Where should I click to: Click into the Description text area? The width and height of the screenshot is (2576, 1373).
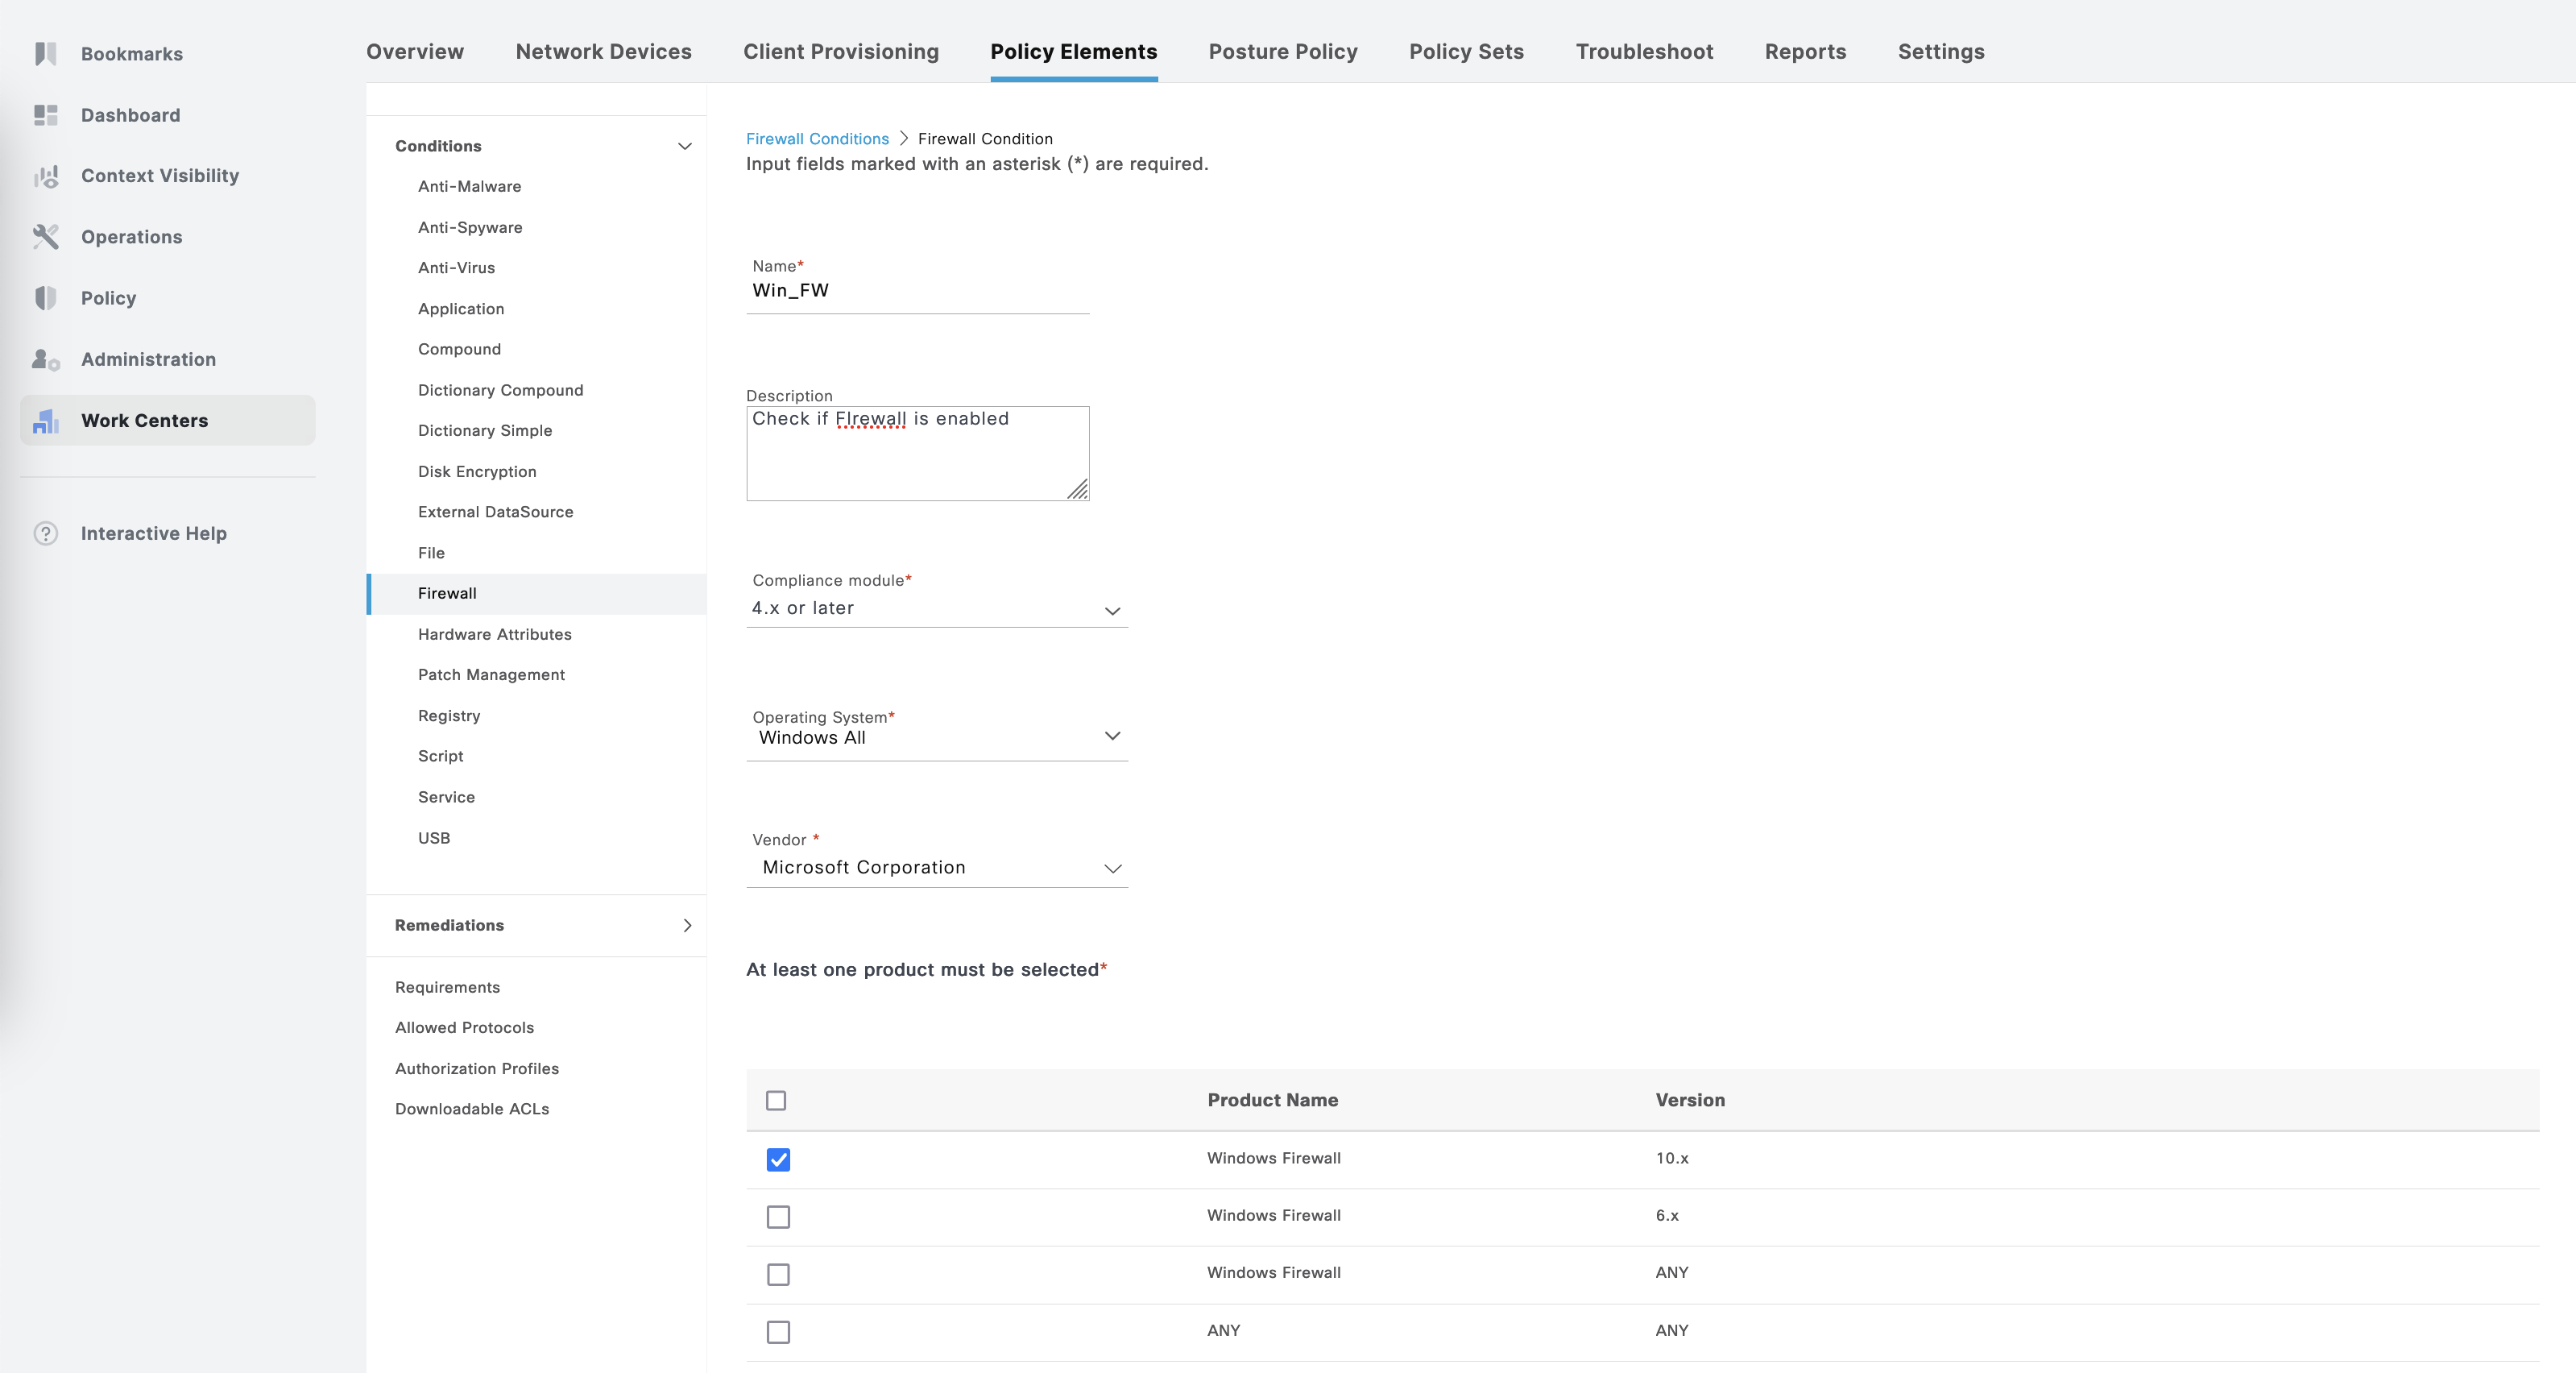pyautogui.click(x=916, y=455)
